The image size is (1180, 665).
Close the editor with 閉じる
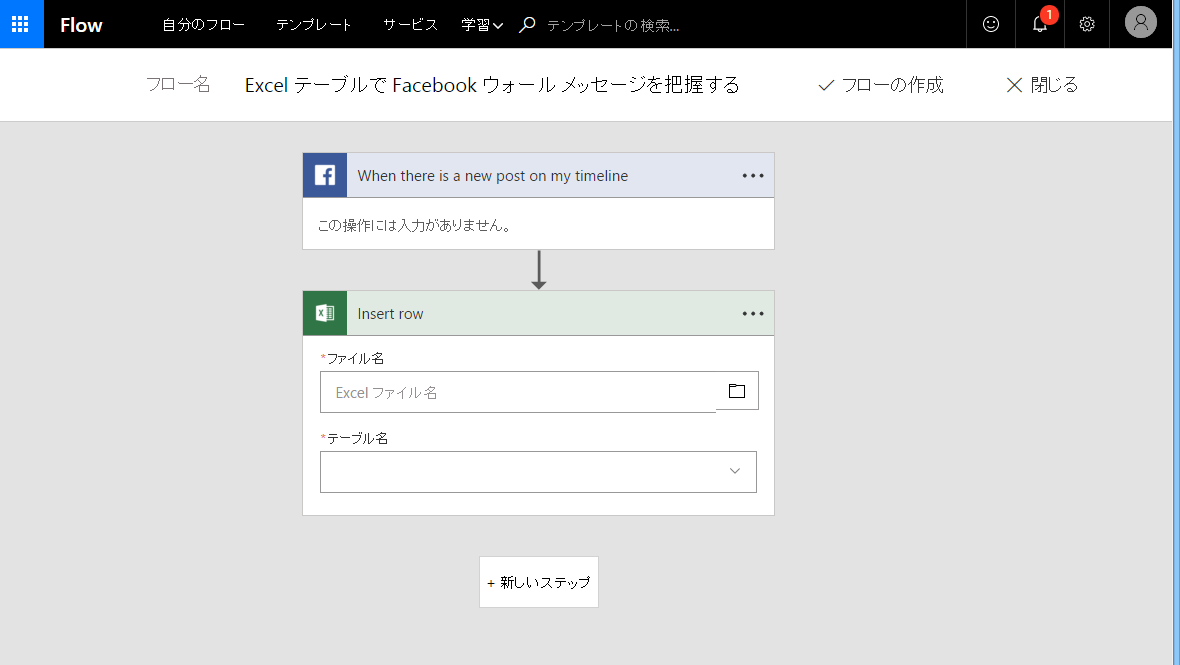(1041, 85)
